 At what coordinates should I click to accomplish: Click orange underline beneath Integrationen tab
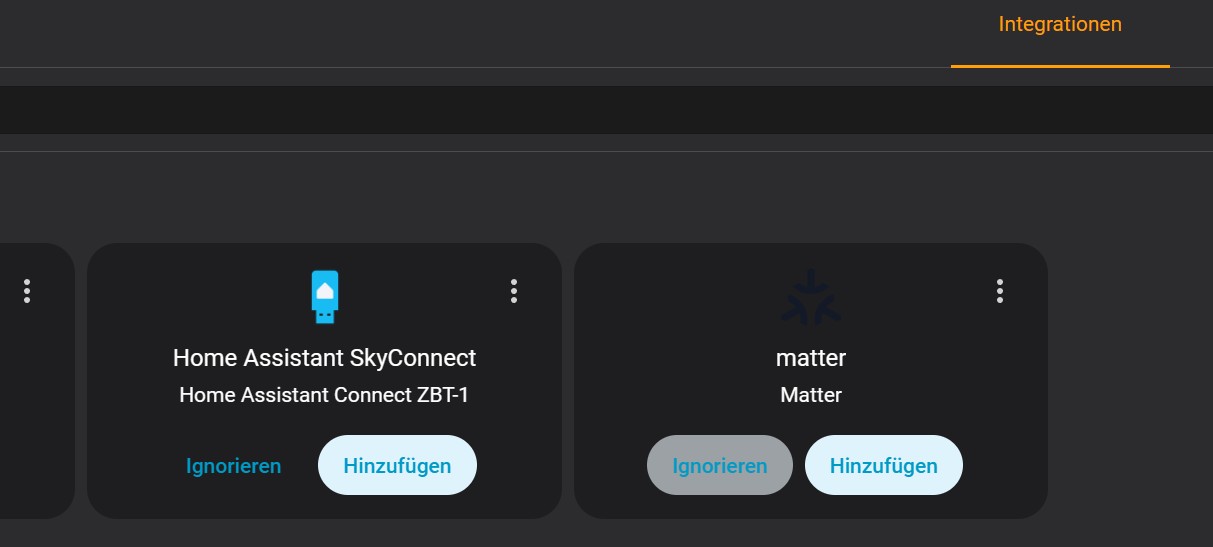(1060, 66)
